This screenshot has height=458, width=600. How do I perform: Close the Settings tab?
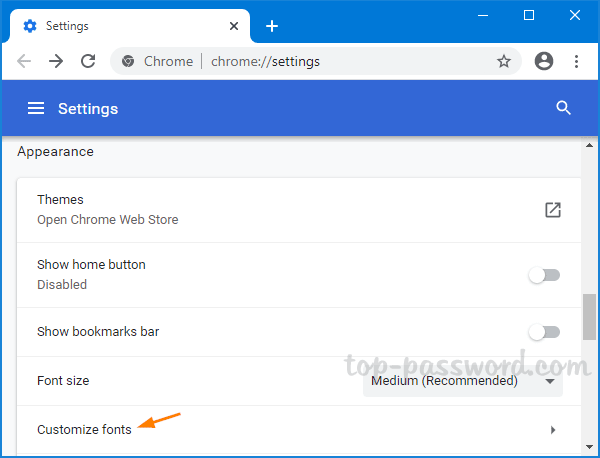pyautogui.click(x=234, y=26)
